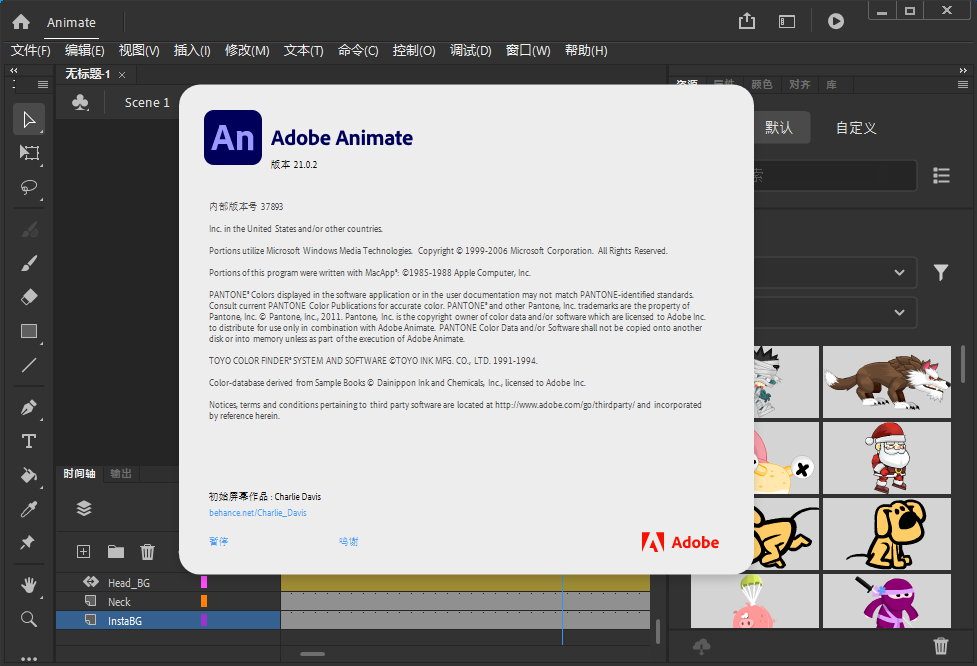The width and height of the screenshot is (977, 666).
Task: Go to the Home screen icon
Action: point(21,22)
